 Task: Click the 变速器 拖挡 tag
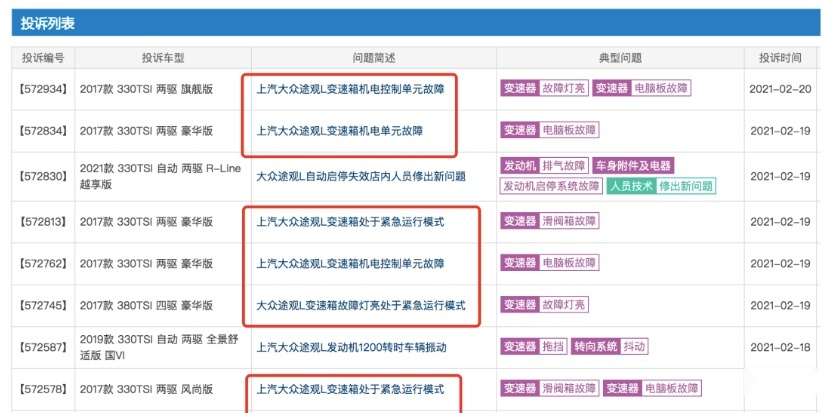(x=534, y=347)
